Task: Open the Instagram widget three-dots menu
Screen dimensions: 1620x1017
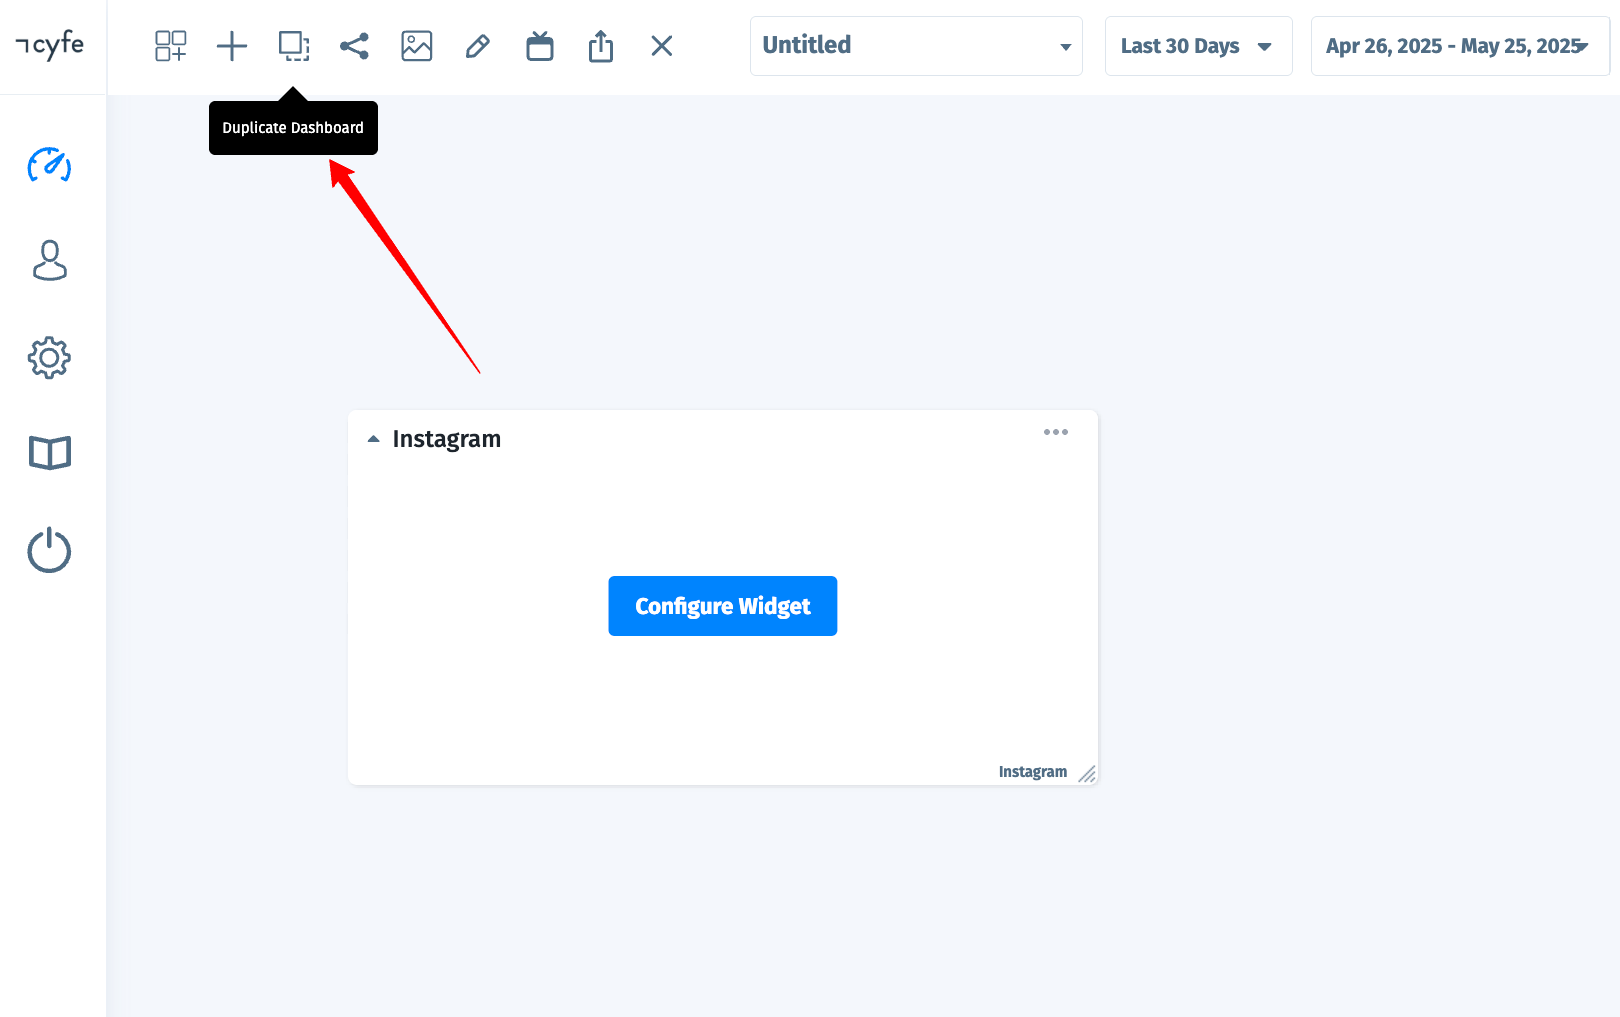Action: [x=1055, y=432]
